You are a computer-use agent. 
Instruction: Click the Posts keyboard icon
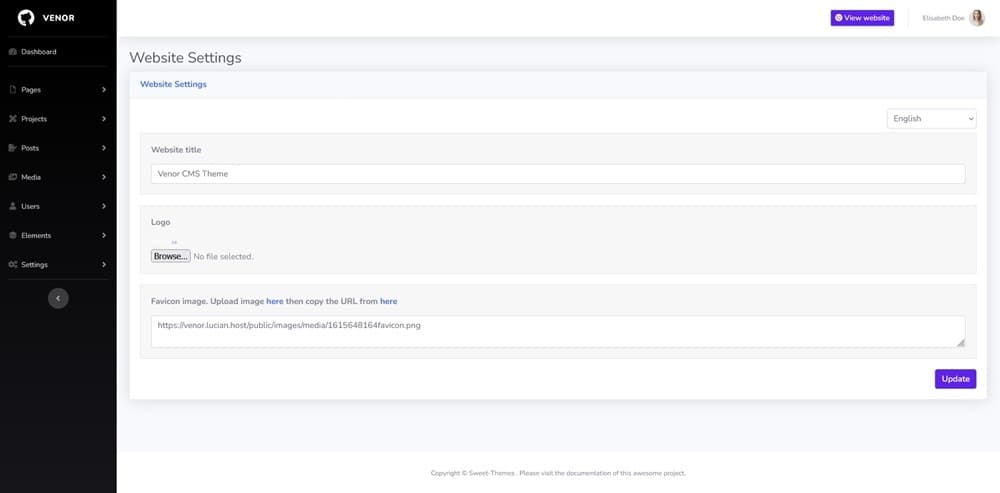click(12, 148)
